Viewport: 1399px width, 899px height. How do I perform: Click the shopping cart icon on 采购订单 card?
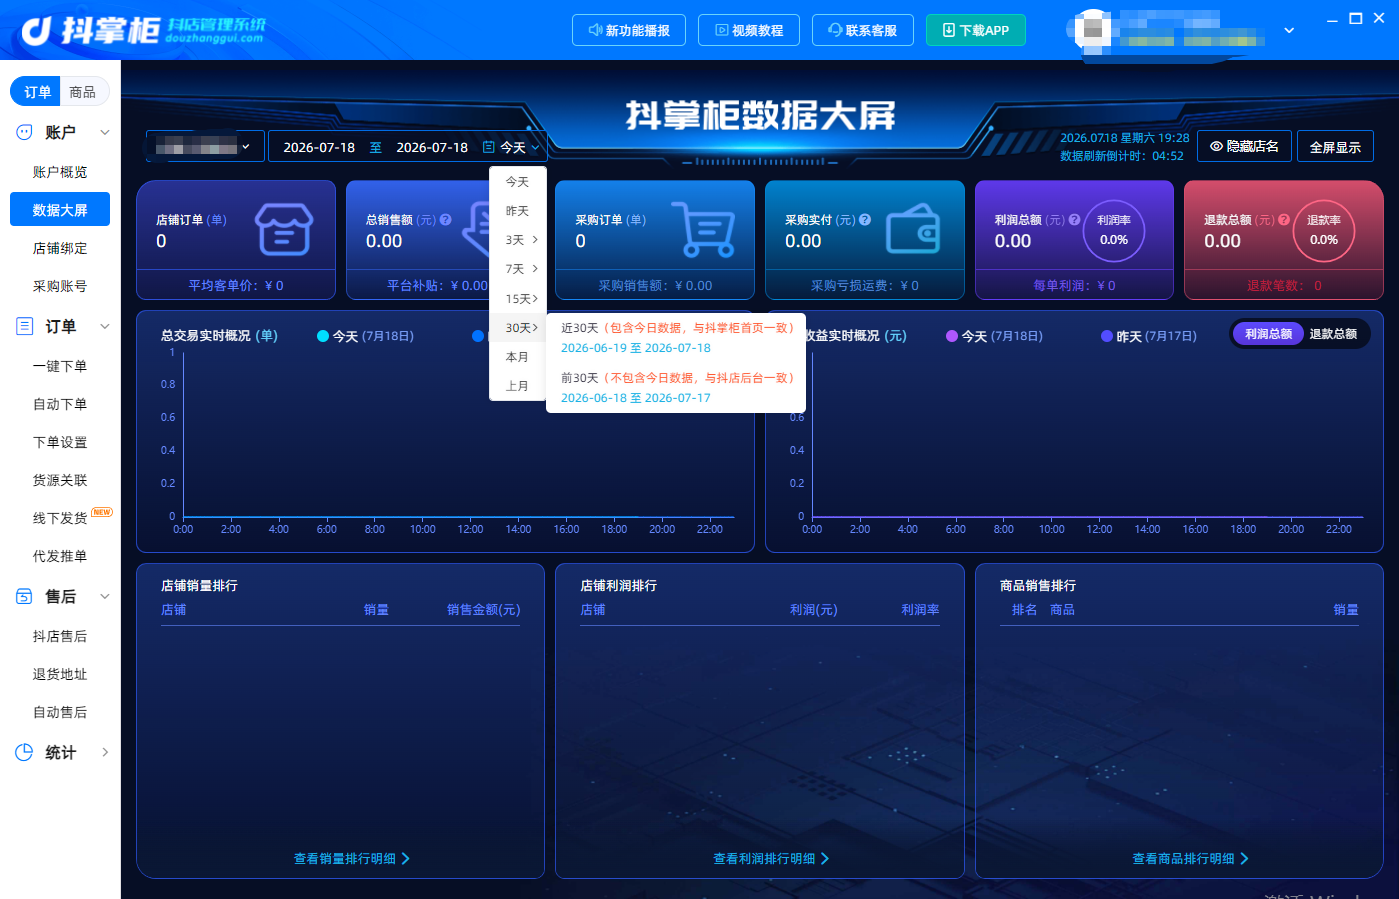point(703,229)
